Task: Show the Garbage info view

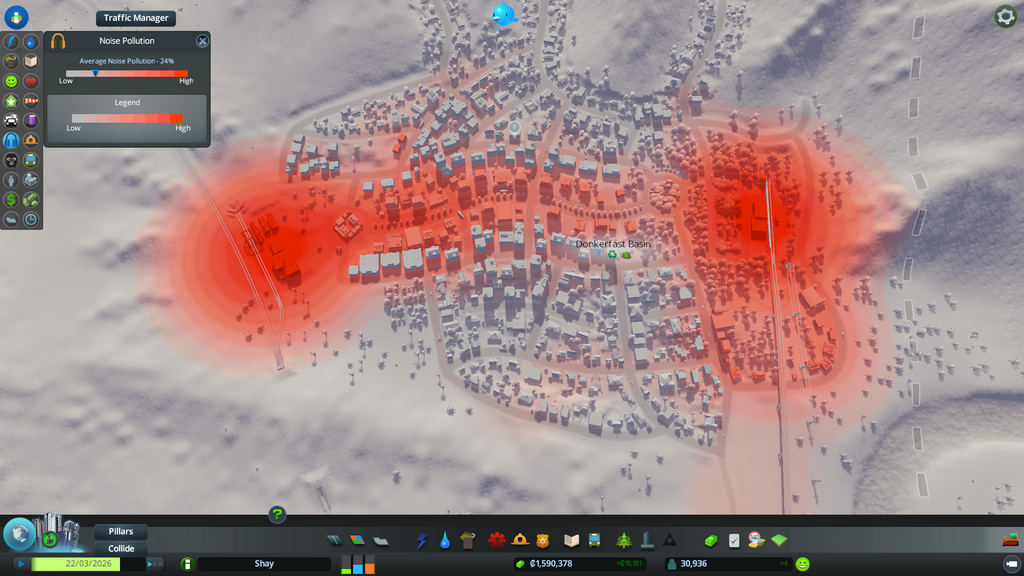Action: (11, 61)
